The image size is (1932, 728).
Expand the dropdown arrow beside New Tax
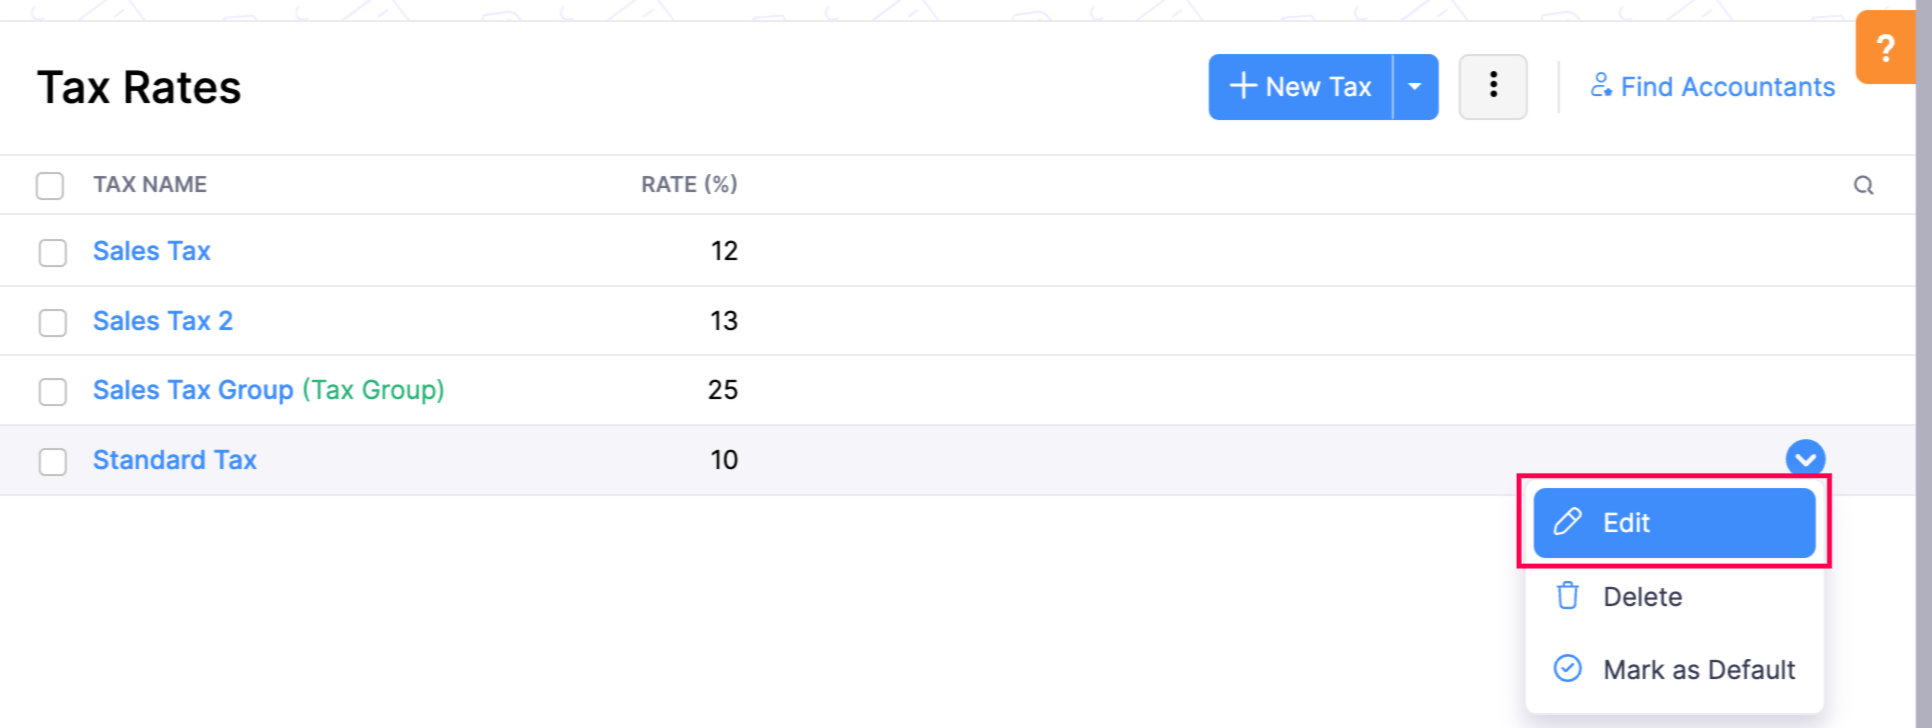click(1416, 86)
